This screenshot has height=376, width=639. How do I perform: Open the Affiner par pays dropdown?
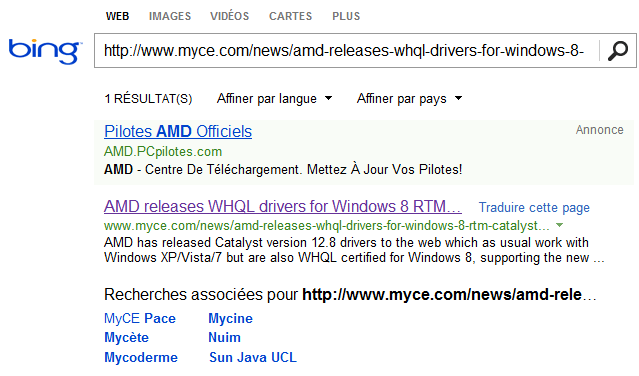tap(410, 99)
